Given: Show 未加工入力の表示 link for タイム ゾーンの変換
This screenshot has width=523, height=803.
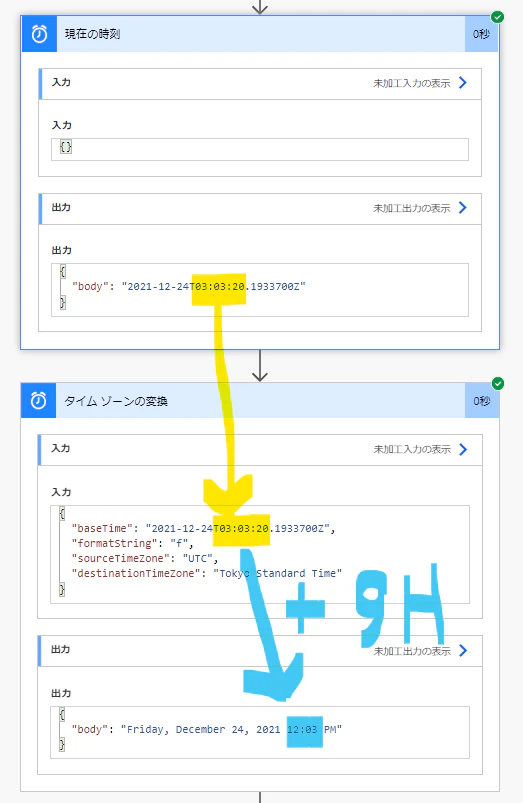Looking at the screenshot, I should [412, 449].
